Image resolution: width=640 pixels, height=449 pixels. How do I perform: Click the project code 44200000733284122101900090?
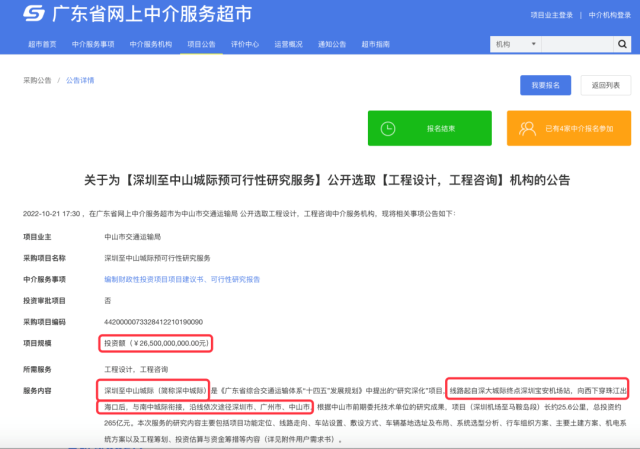point(153,322)
